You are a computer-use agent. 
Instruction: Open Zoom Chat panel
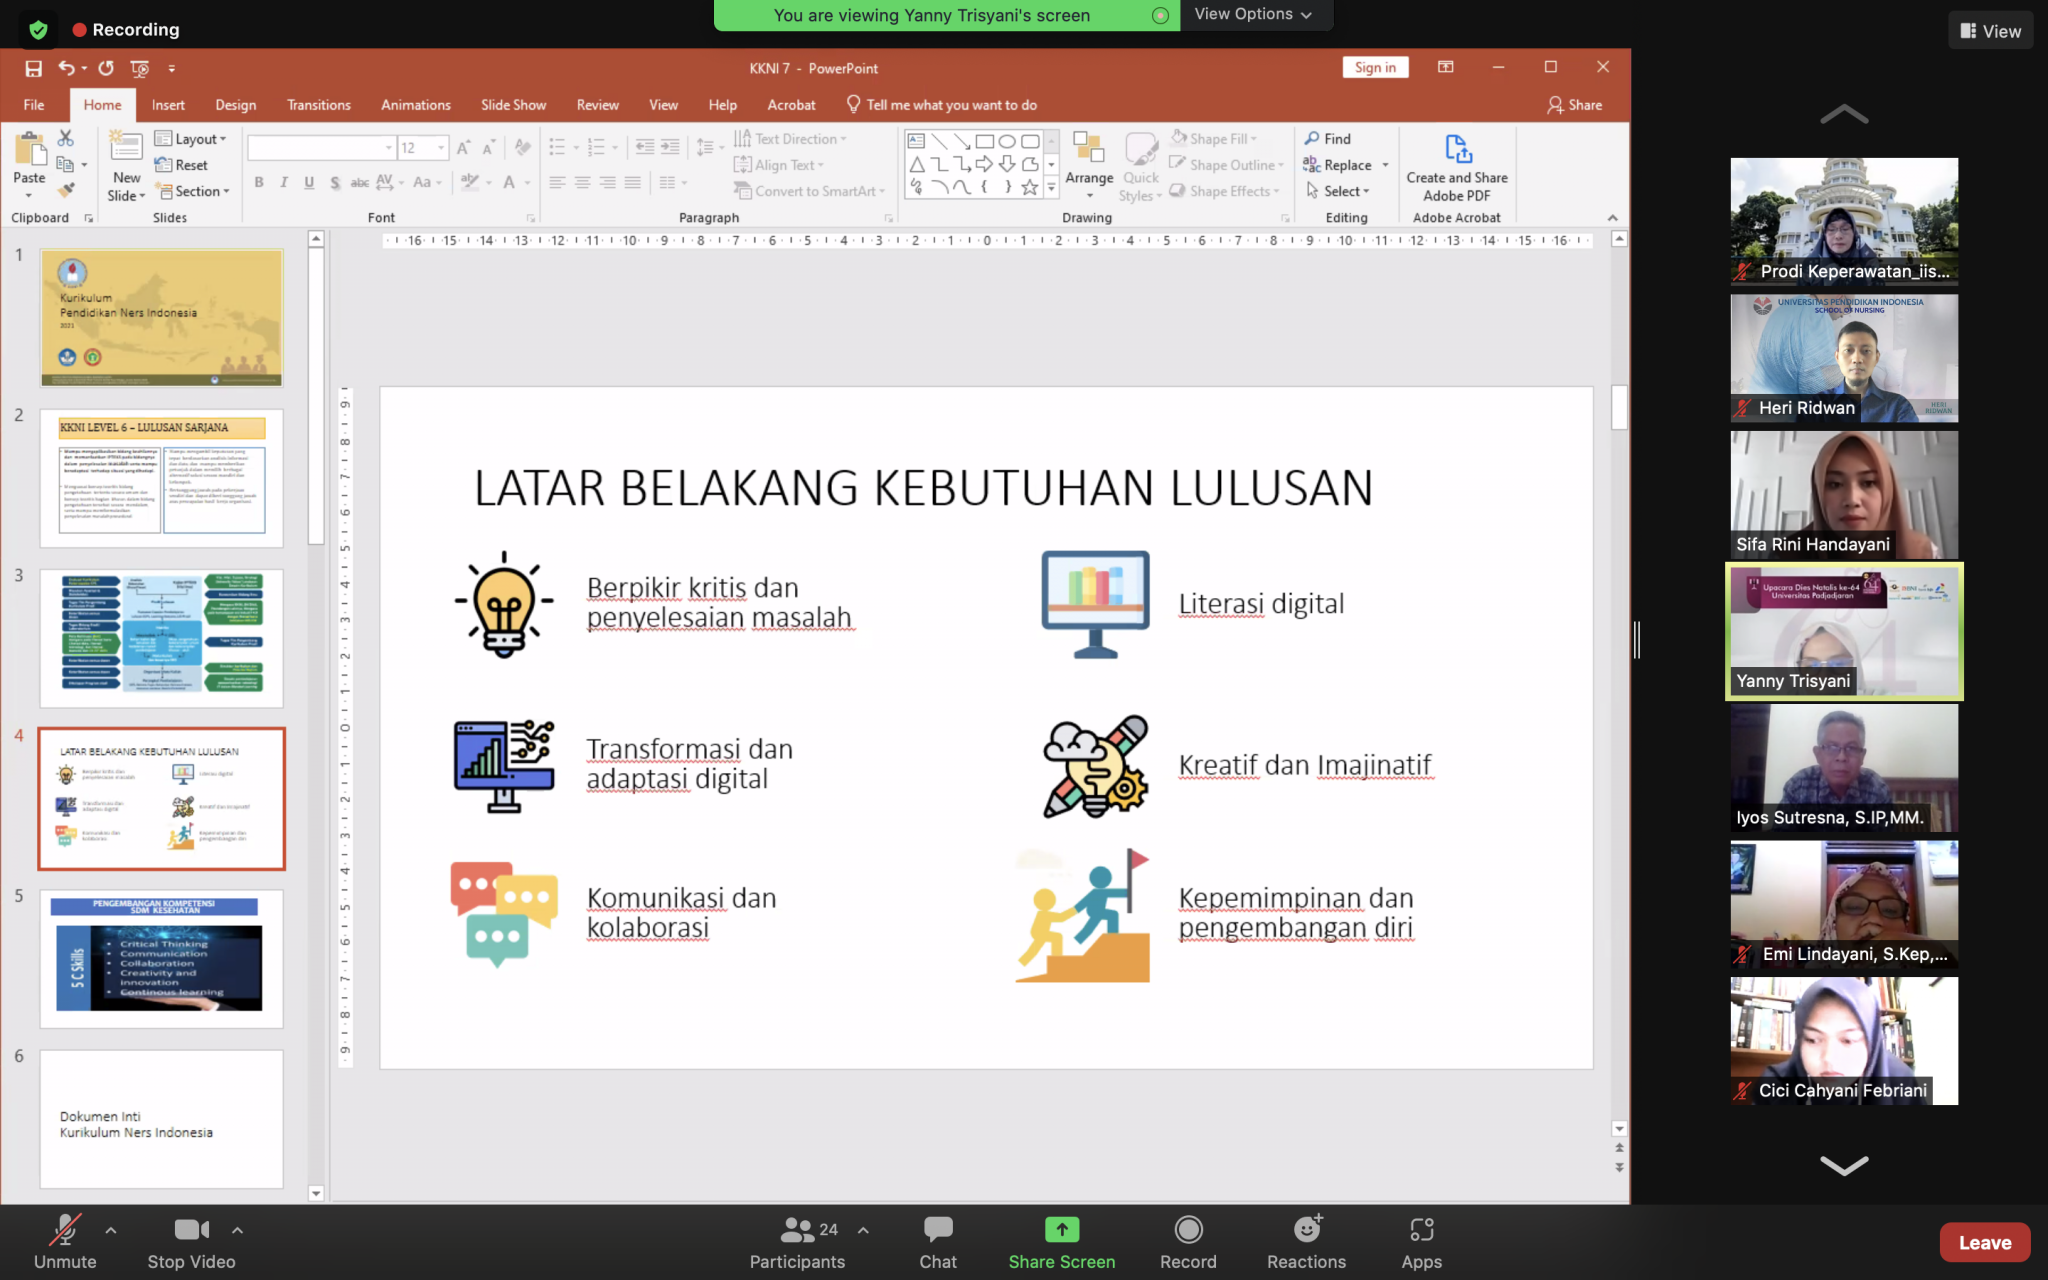pyautogui.click(x=938, y=1242)
